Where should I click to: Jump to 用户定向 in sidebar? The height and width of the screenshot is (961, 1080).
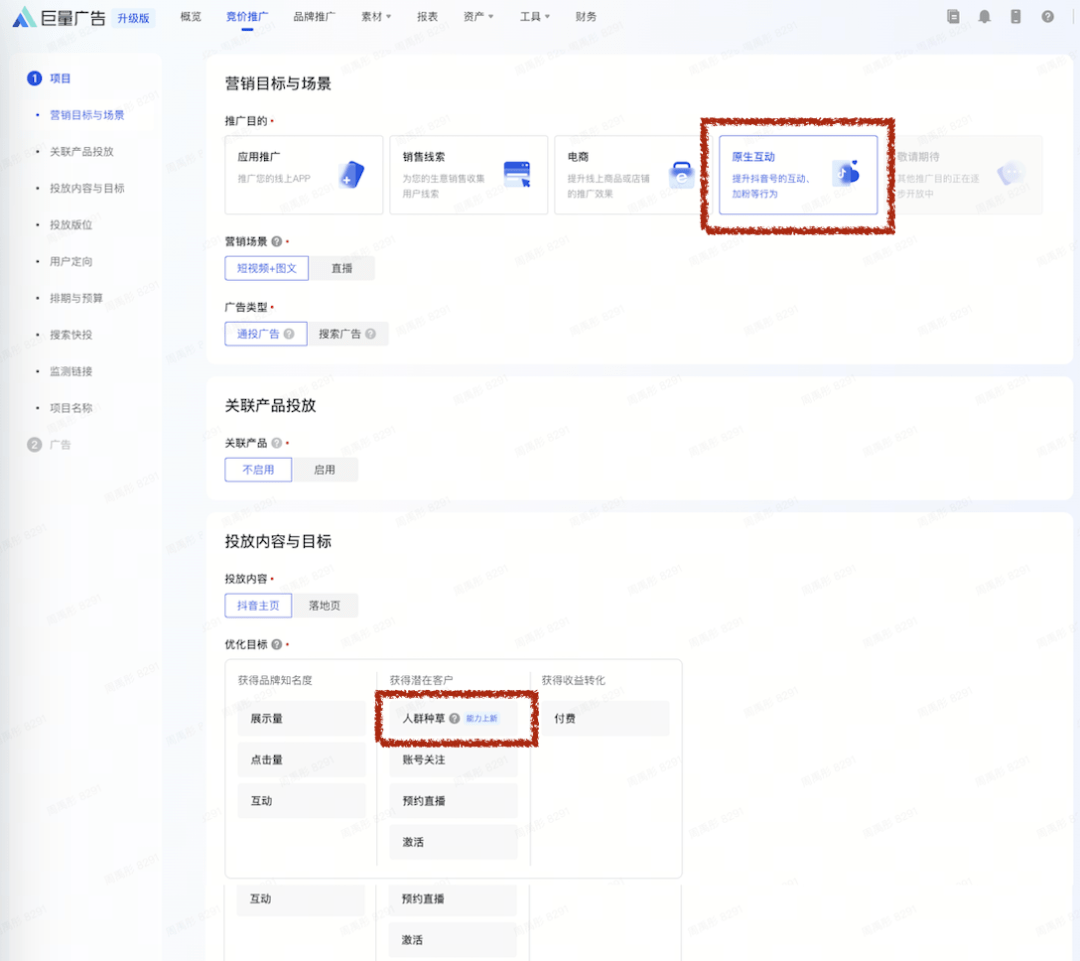click(x=71, y=261)
